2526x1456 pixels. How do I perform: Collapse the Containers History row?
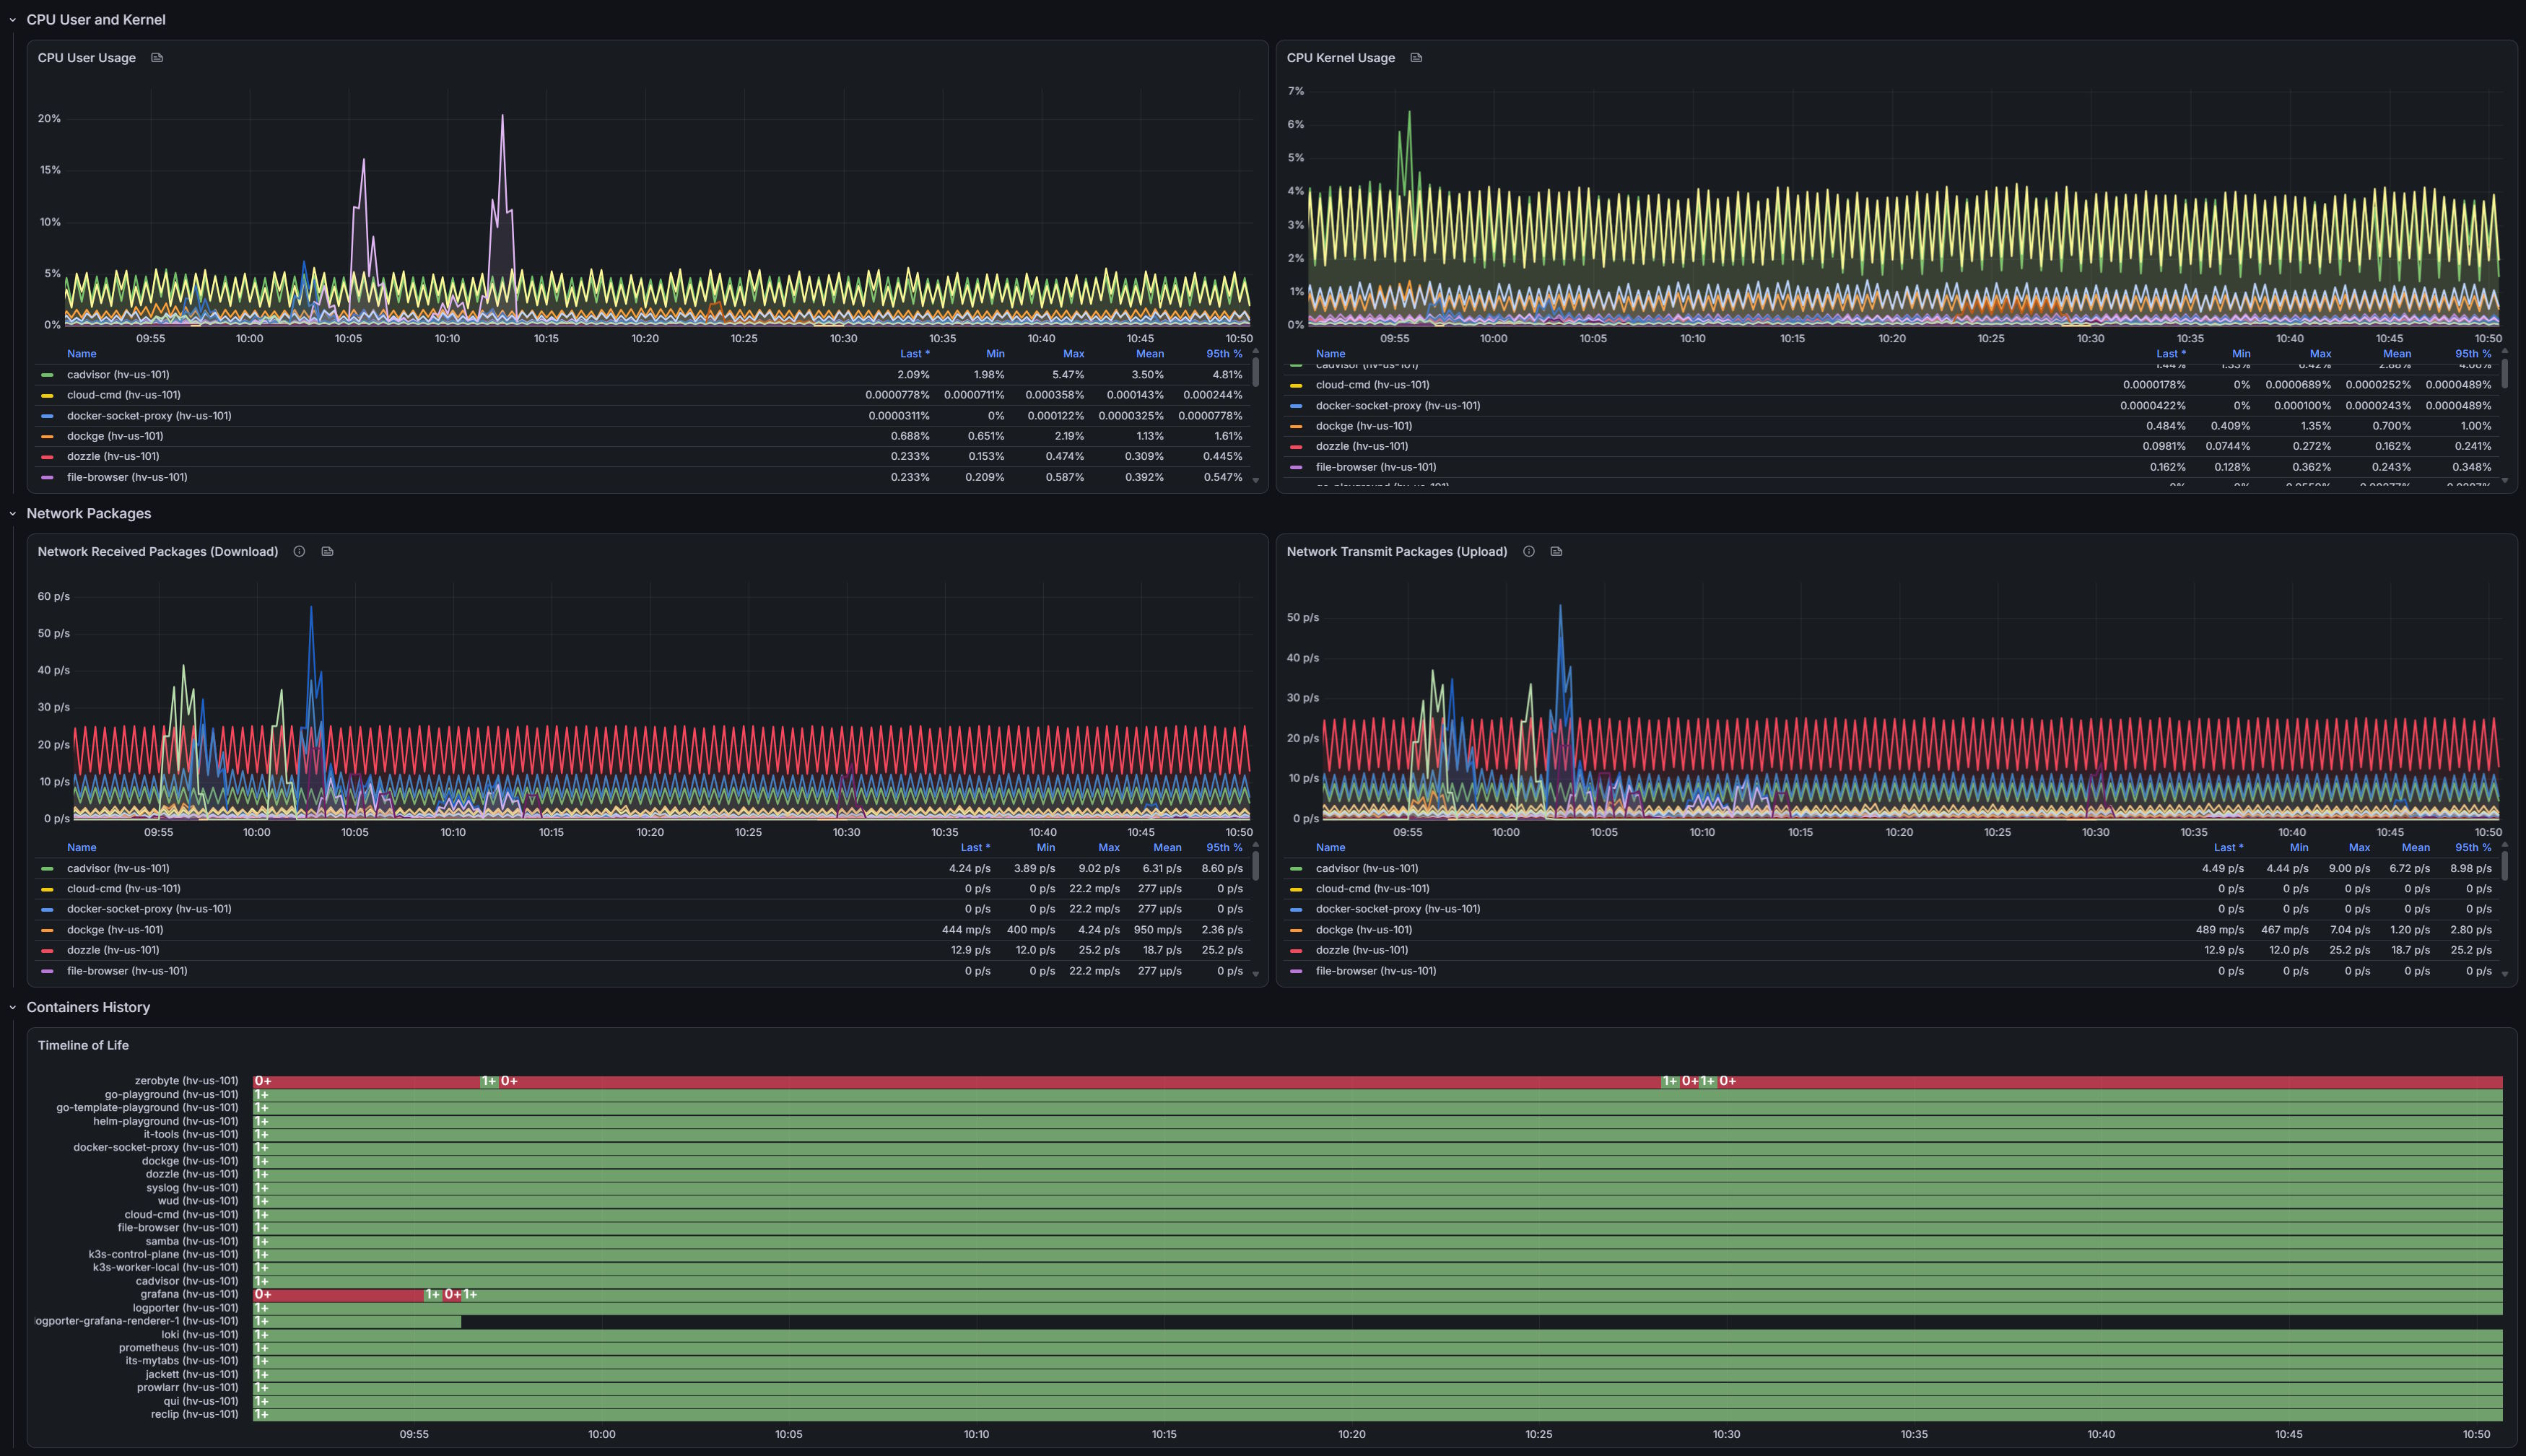point(88,1008)
